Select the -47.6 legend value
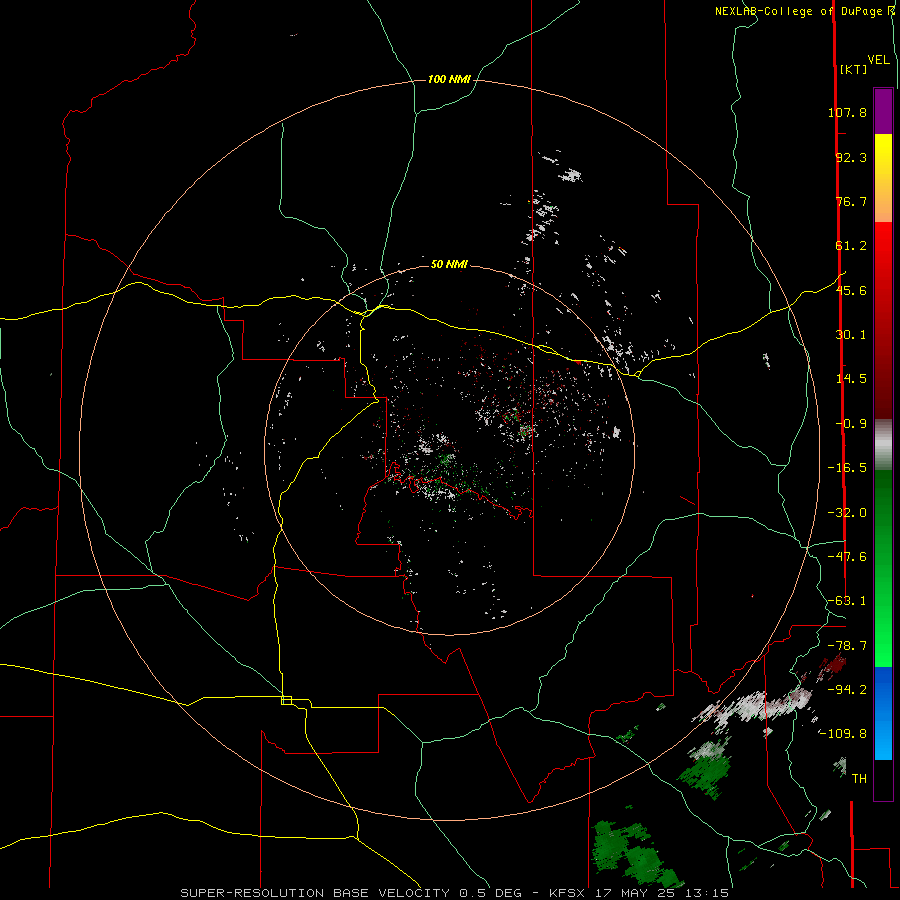This screenshot has height=900, width=900. (847, 557)
